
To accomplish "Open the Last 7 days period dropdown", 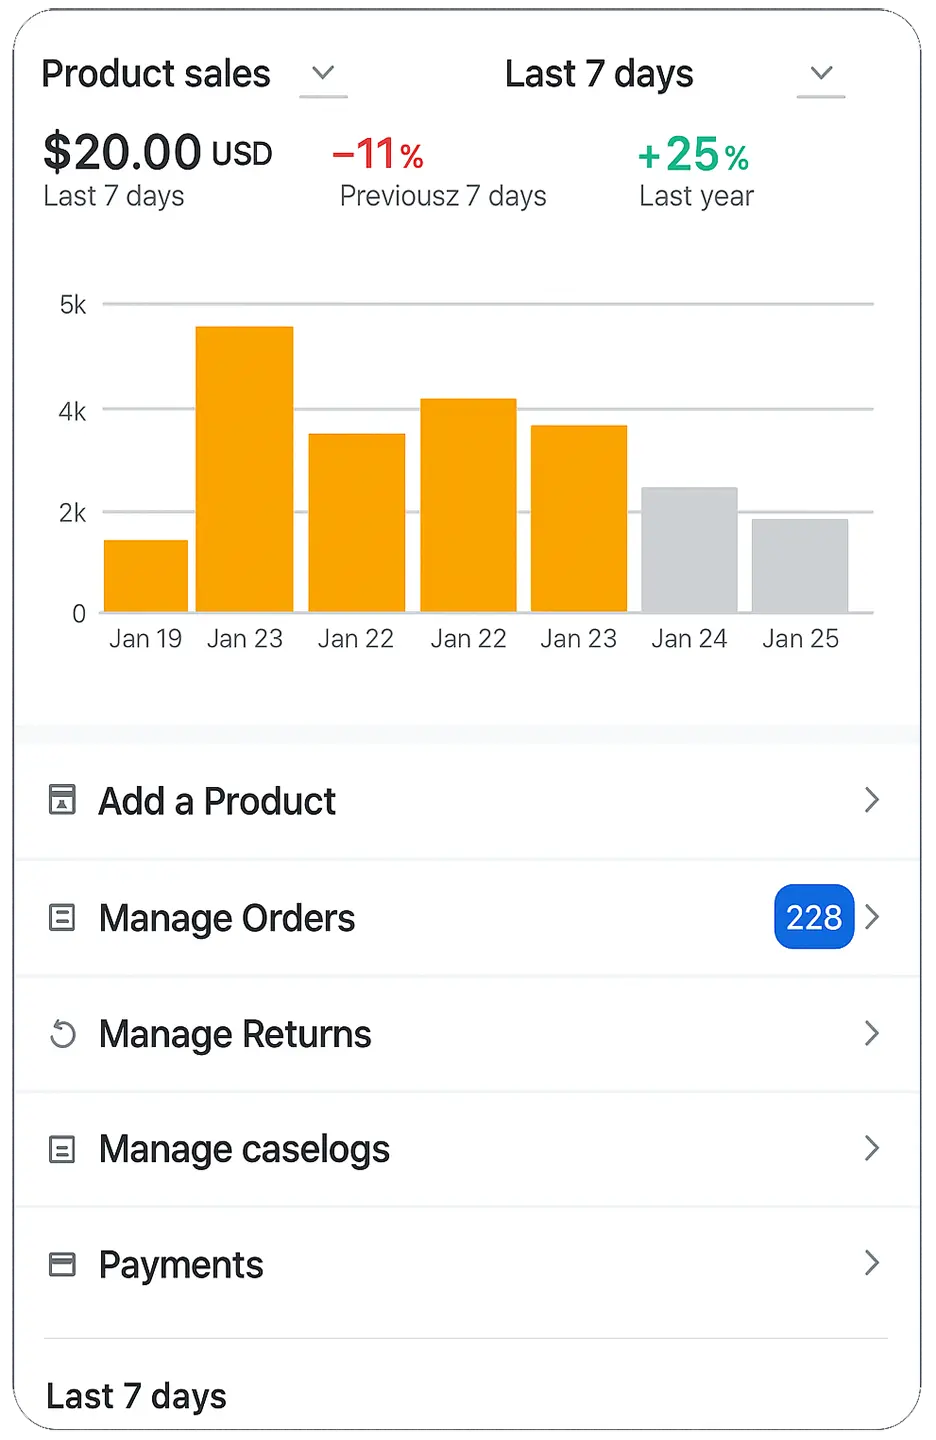I will [821, 73].
